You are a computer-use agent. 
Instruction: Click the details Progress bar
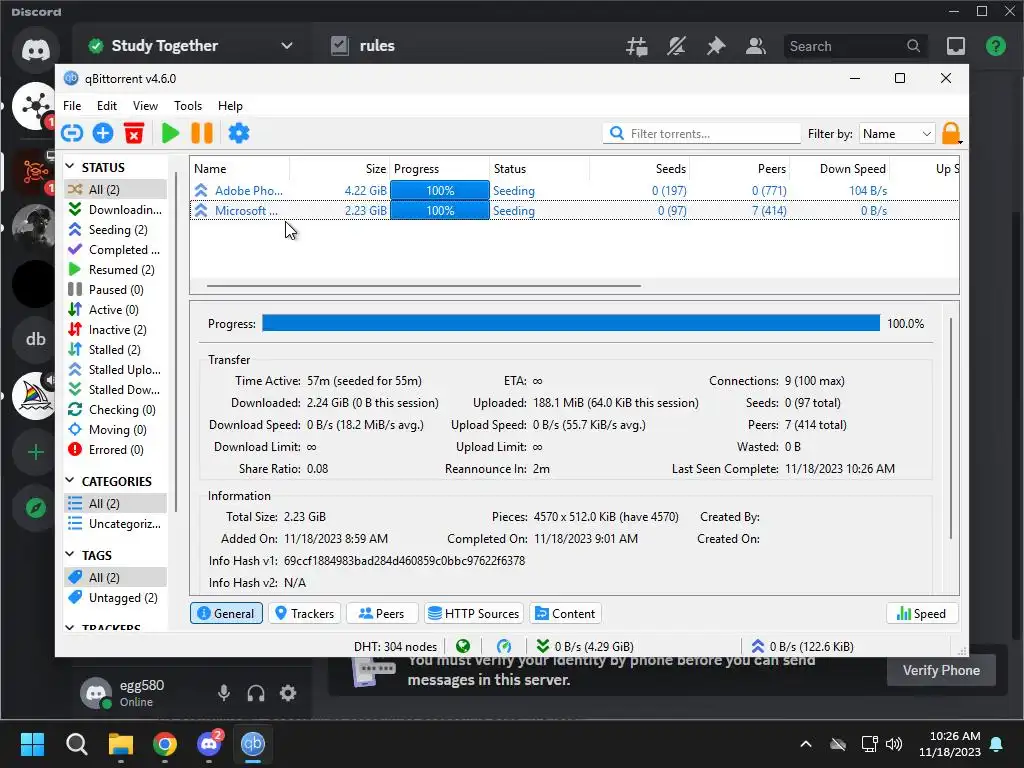[571, 323]
